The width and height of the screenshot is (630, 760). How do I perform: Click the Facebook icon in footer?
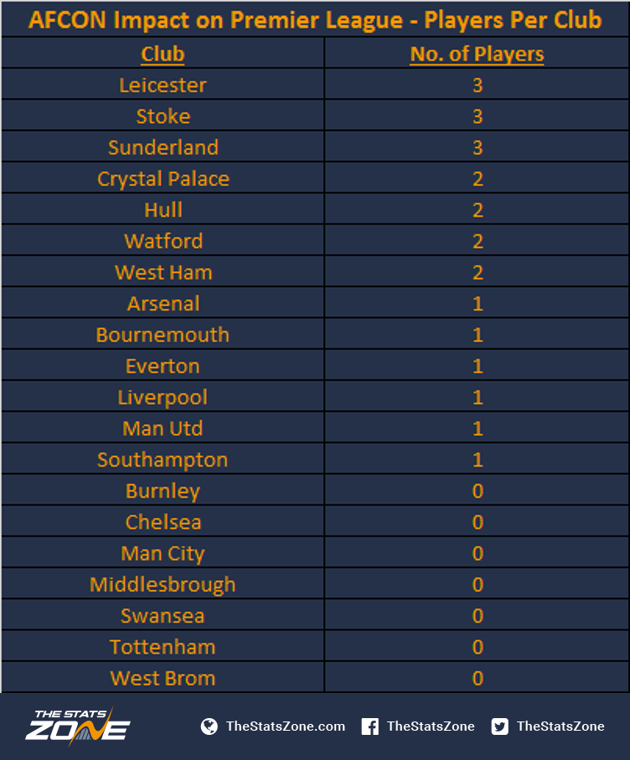pos(370,726)
